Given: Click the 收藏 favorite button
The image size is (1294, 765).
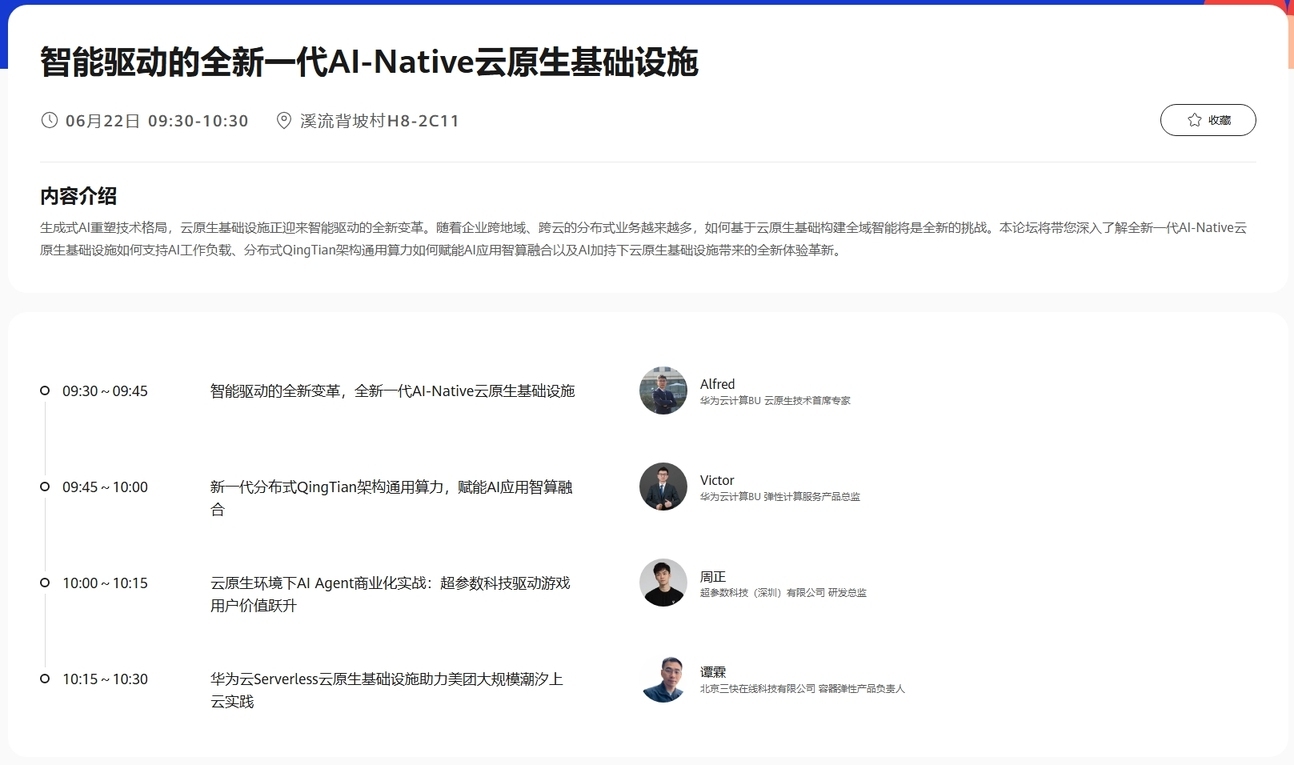Looking at the screenshot, I should pyautogui.click(x=1208, y=120).
